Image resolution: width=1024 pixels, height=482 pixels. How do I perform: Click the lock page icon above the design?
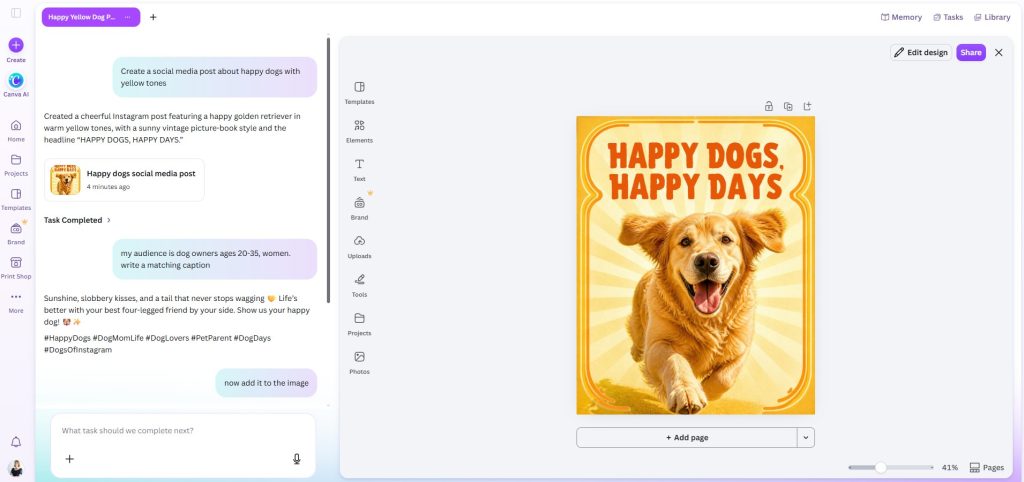(x=769, y=106)
